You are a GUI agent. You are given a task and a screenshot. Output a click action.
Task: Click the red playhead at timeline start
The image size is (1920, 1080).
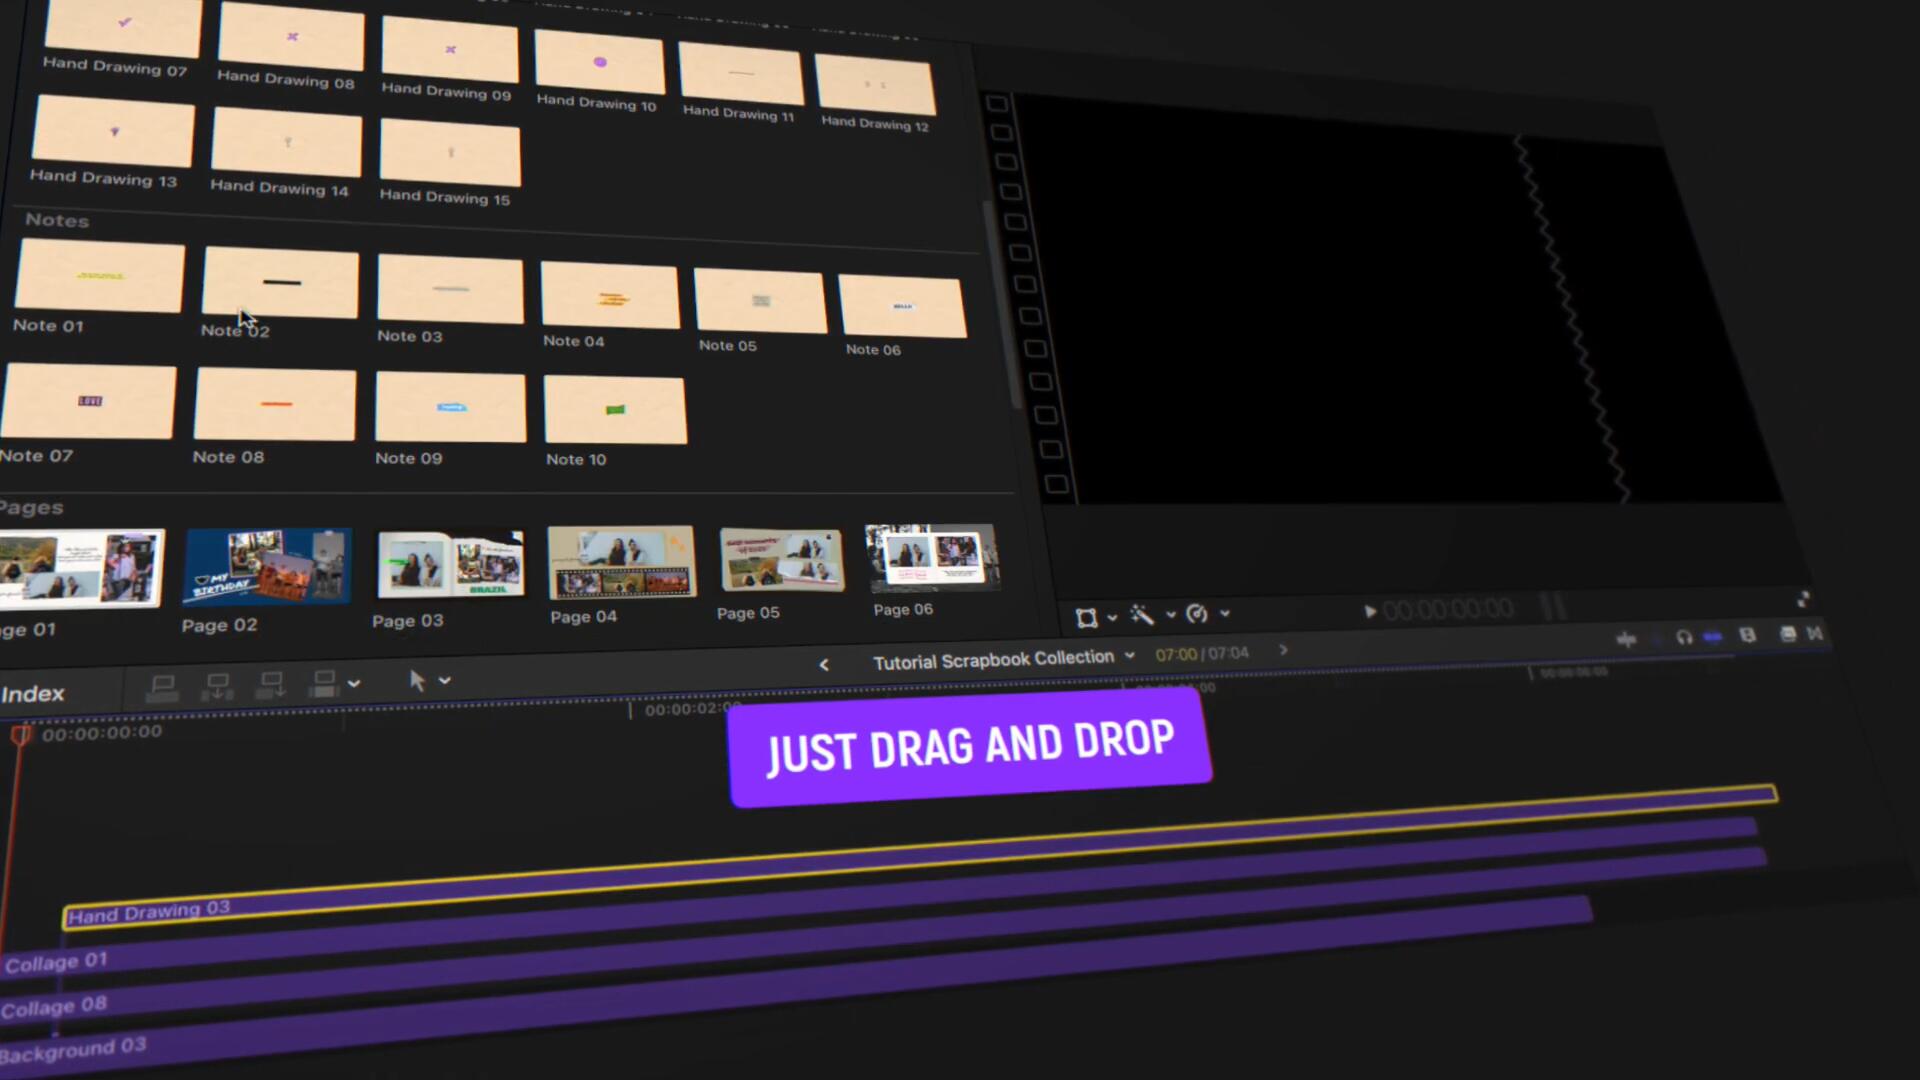(20, 736)
